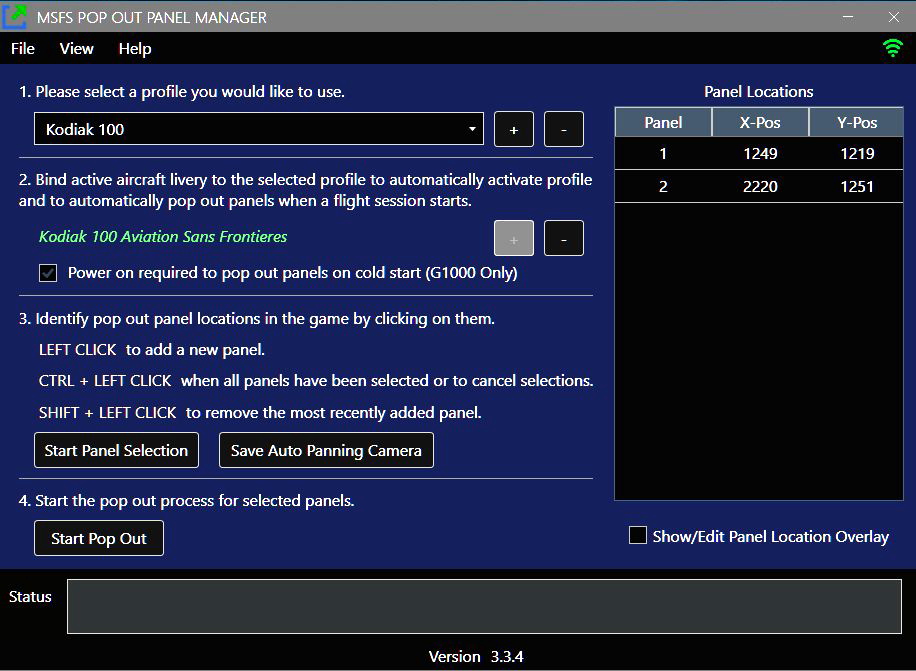Click the MSFS Pop Out Panel Manager logo

15,16
